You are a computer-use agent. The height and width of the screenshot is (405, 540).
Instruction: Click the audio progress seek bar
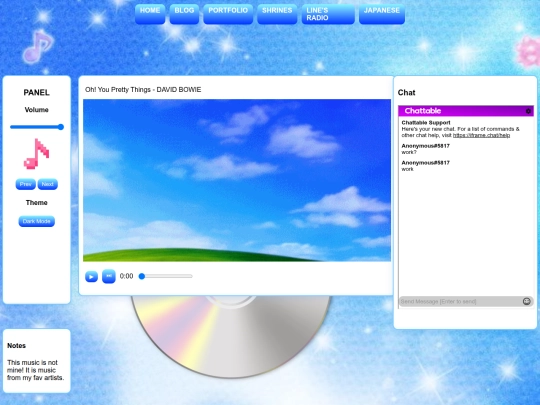click(166, 276)
